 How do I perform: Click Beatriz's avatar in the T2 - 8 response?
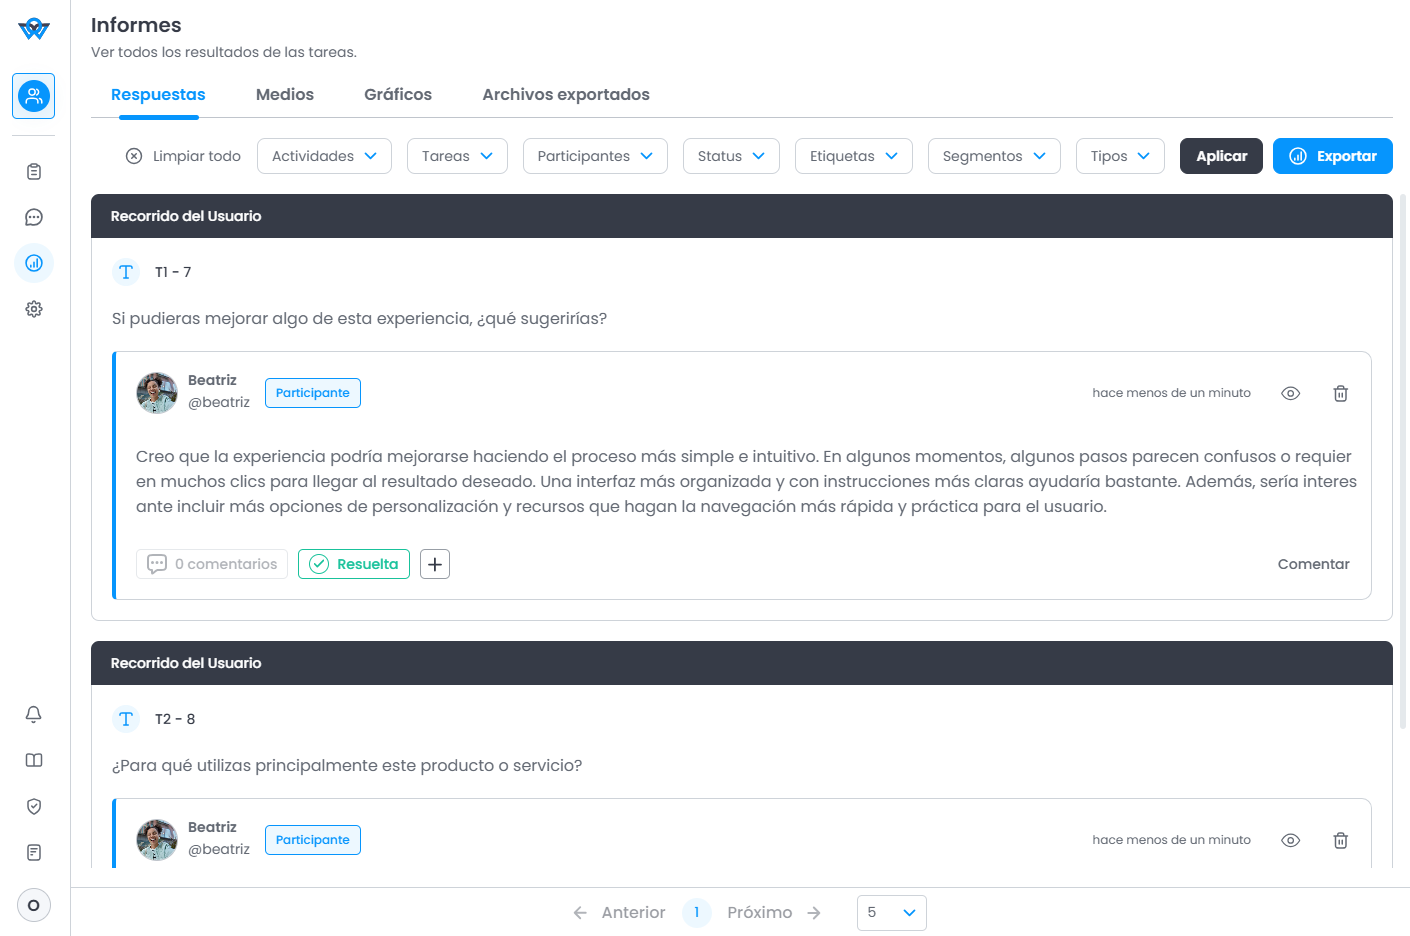[157, 840]
